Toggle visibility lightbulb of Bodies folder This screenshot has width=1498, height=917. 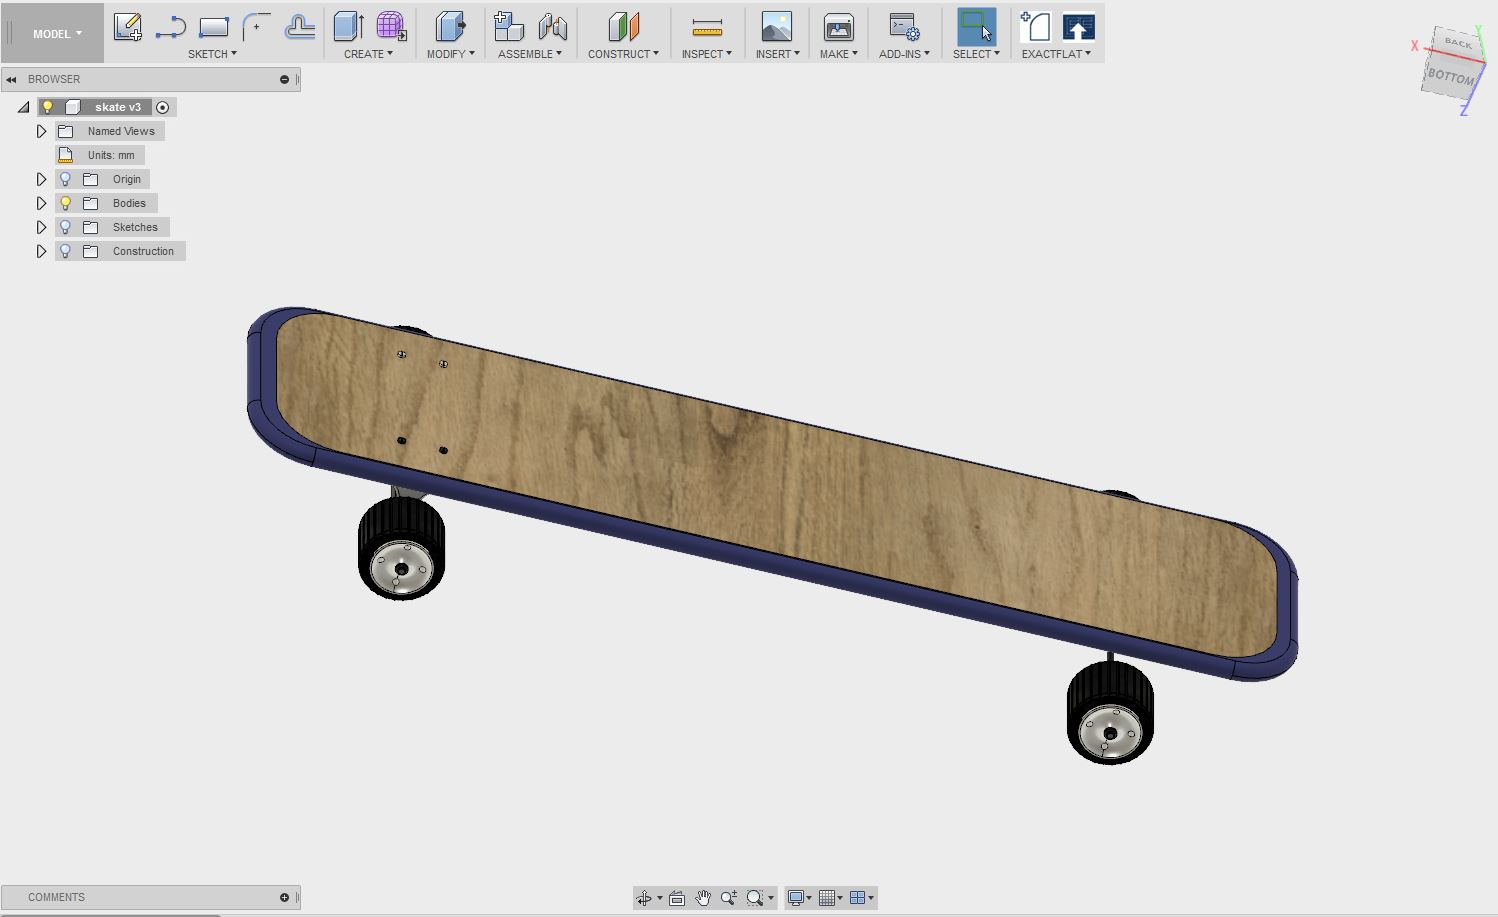point(65,203)
